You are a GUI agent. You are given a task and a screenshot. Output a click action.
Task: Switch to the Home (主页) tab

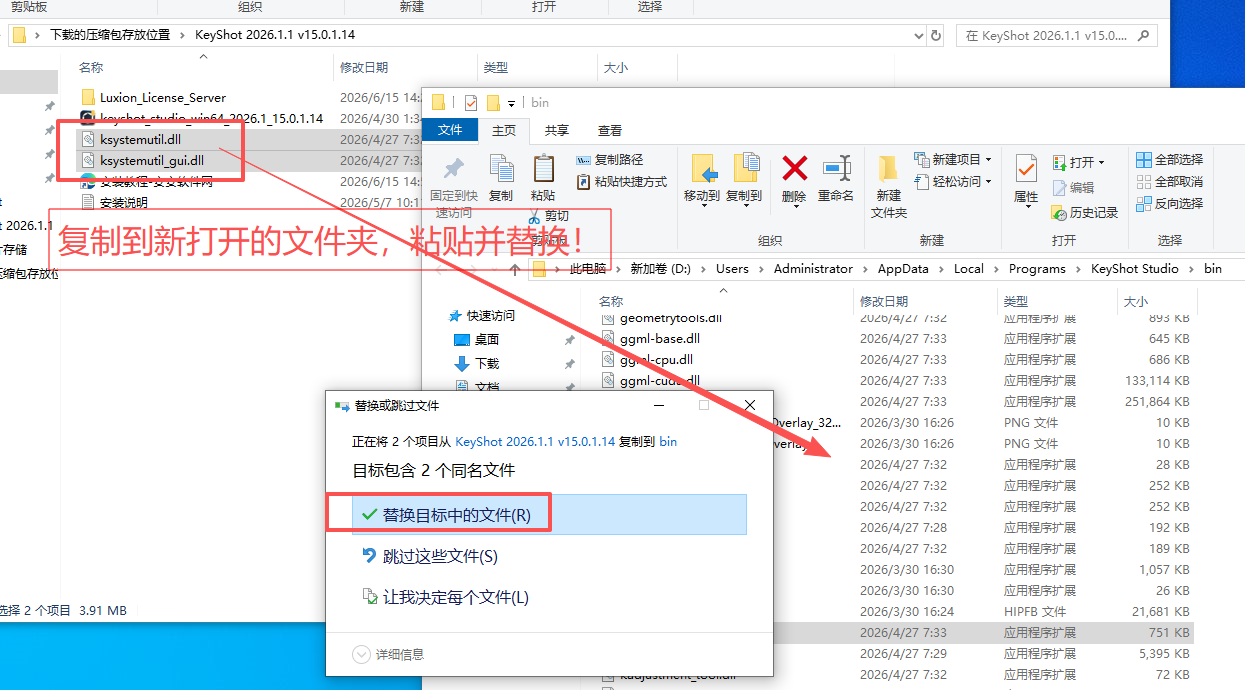(x=504, y=130)
